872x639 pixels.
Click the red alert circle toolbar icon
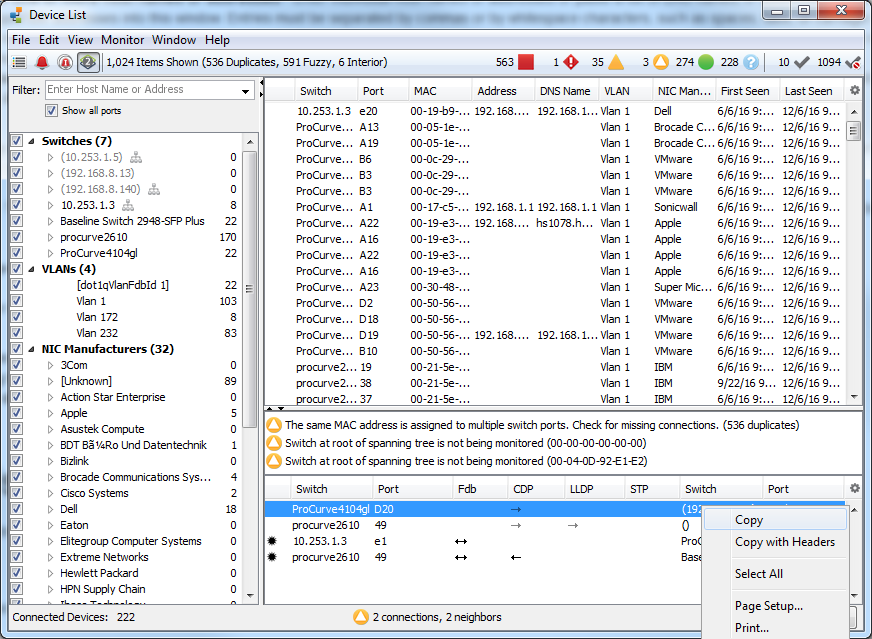tap(65, 62)
